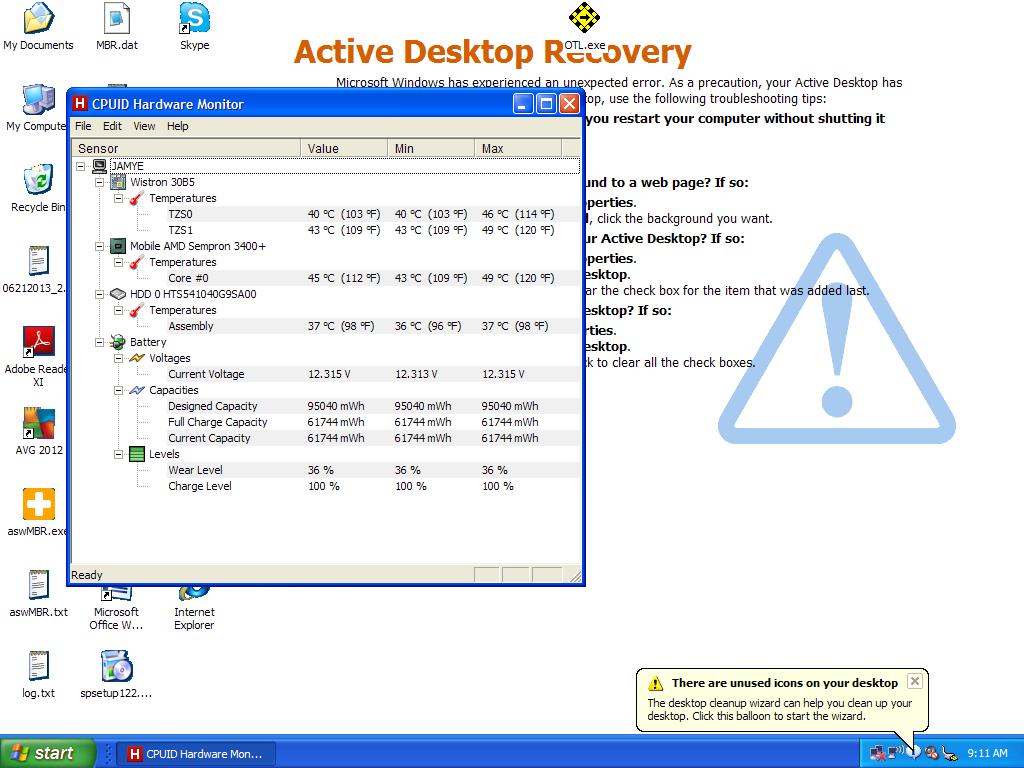Collapse the Voltages branch
The image size is (1024, 768).
pos(118,359)
